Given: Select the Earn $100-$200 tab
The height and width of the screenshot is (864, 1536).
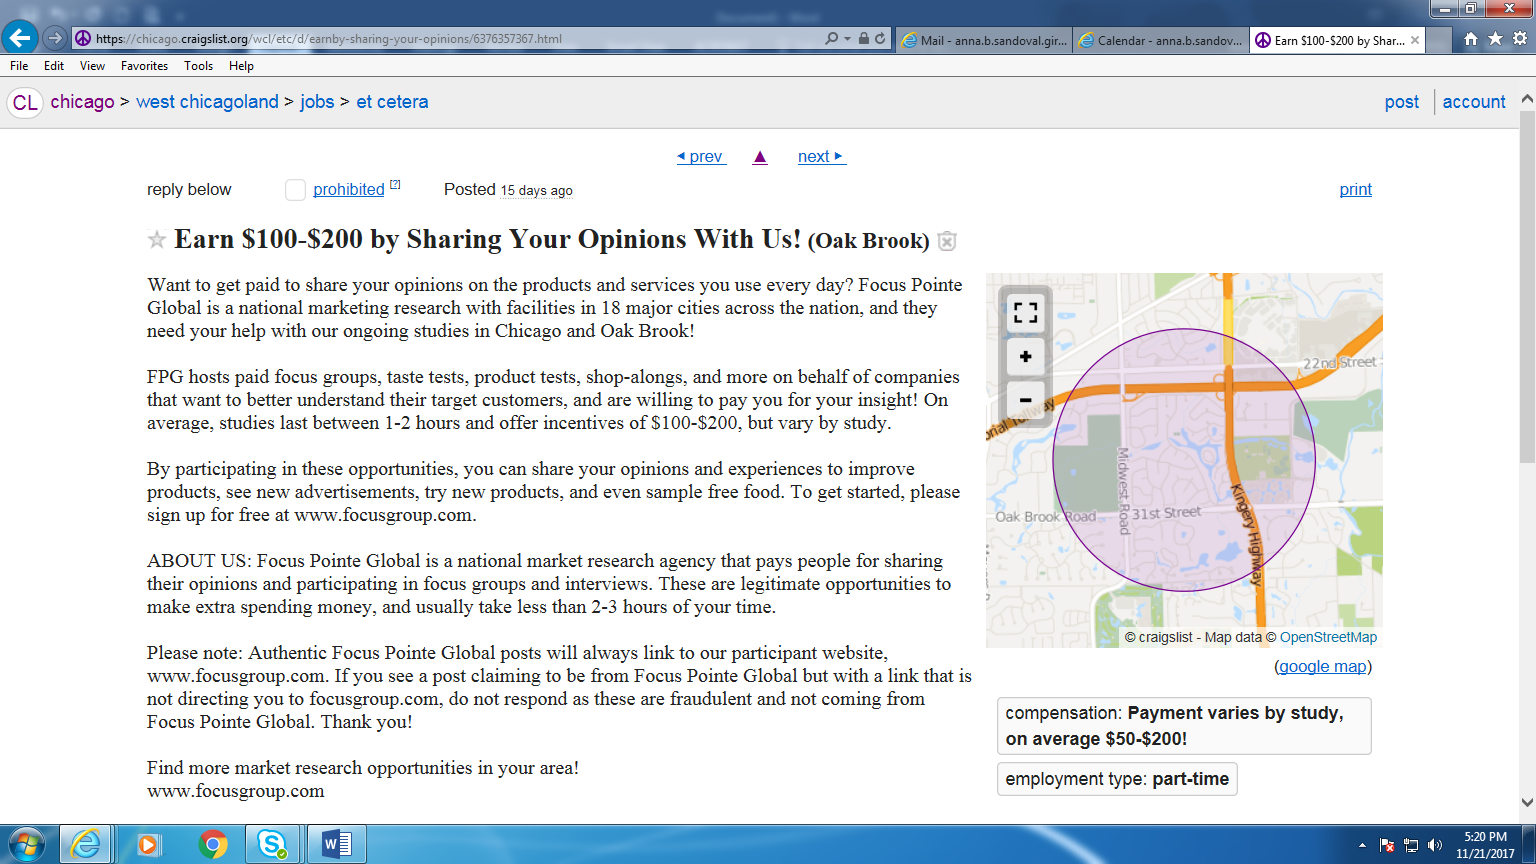Looking at the screenshot, I should pos(1338,40).
